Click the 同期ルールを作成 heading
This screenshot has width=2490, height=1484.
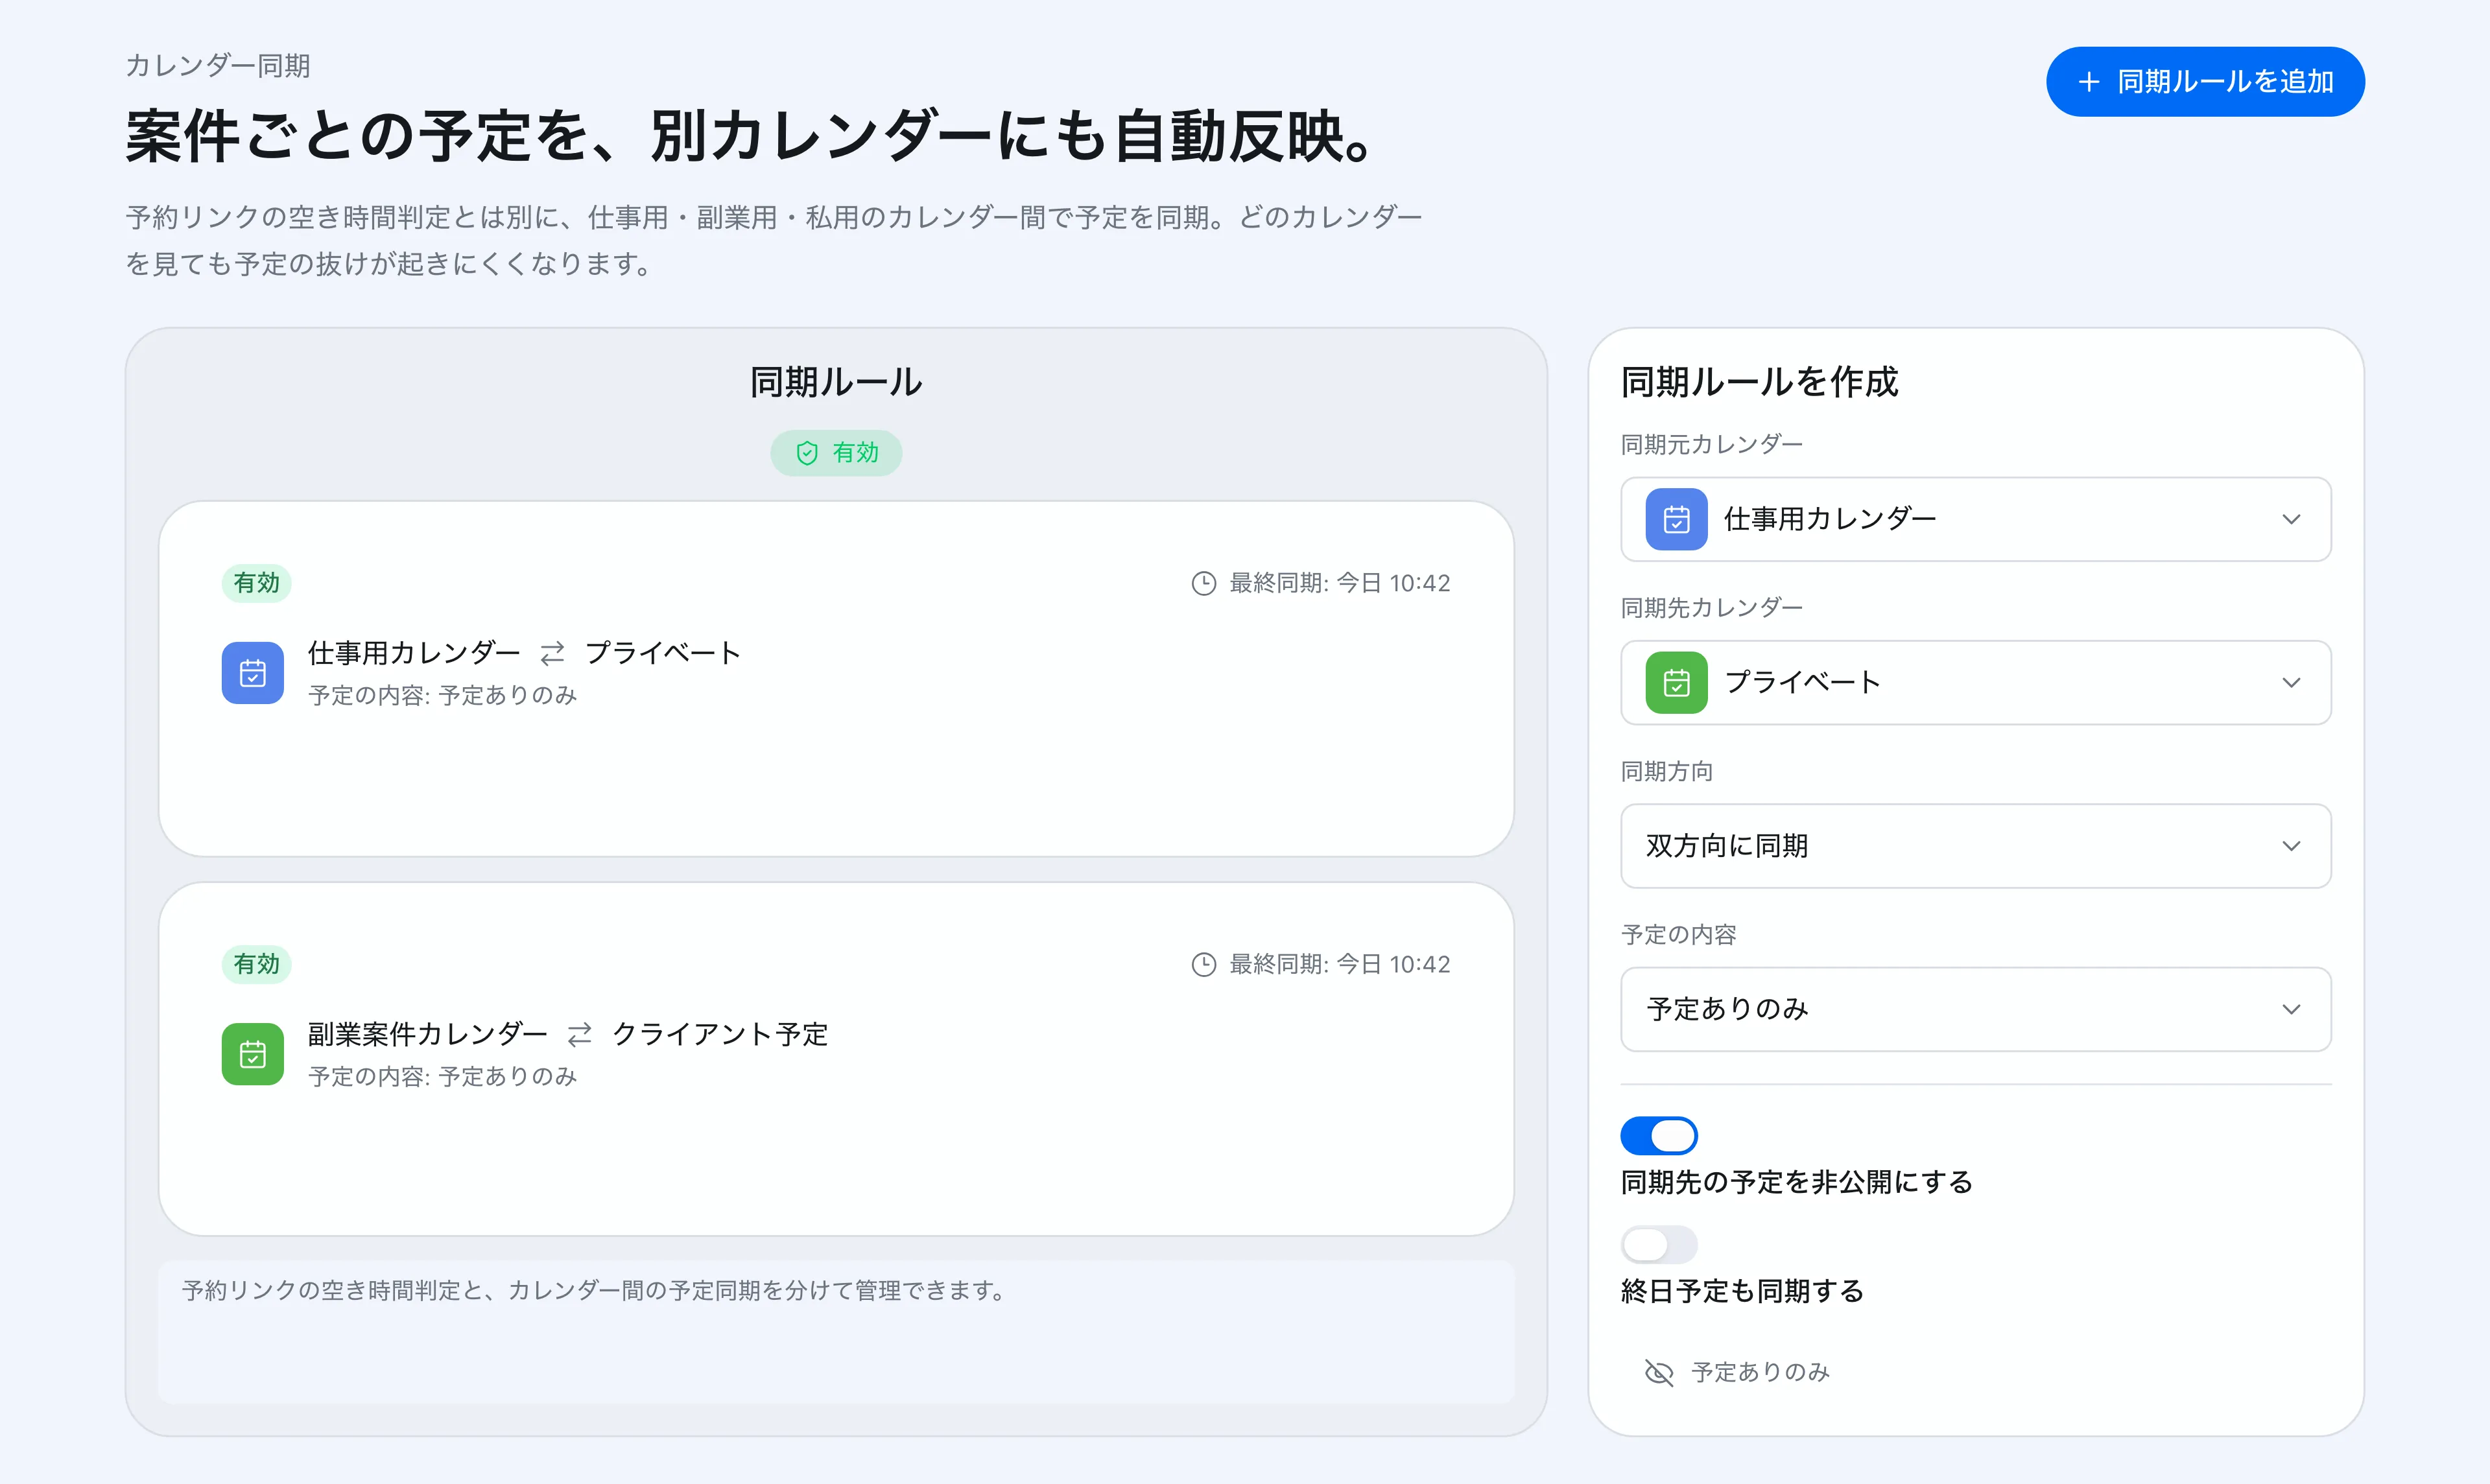click(1759, 382)
